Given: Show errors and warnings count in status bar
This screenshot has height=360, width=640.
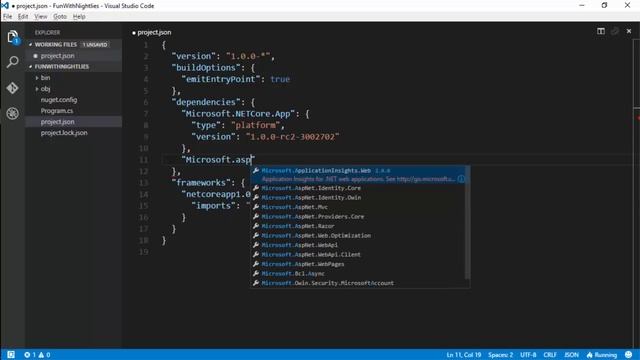Looking at the screenshot, I should click(x=37, y=355).
